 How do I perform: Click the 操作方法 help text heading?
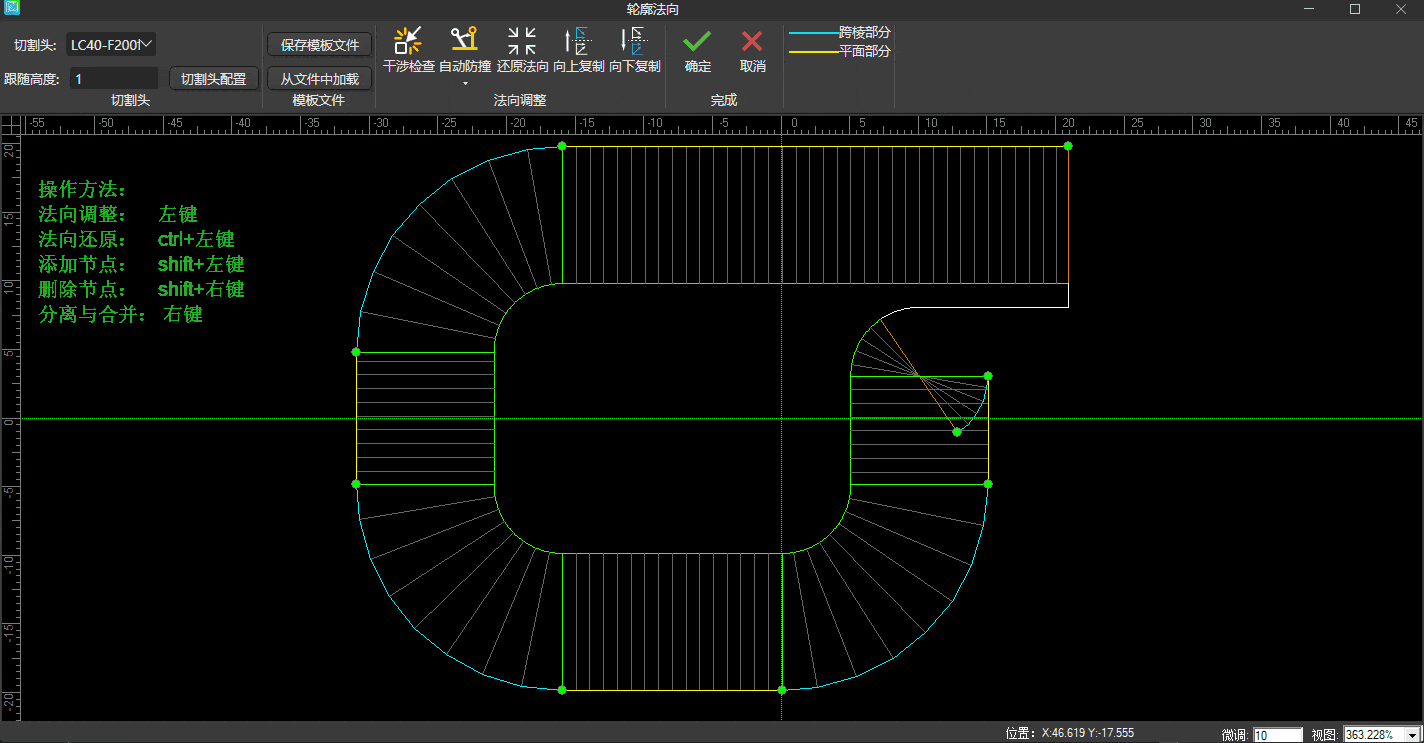coord(82,189)
